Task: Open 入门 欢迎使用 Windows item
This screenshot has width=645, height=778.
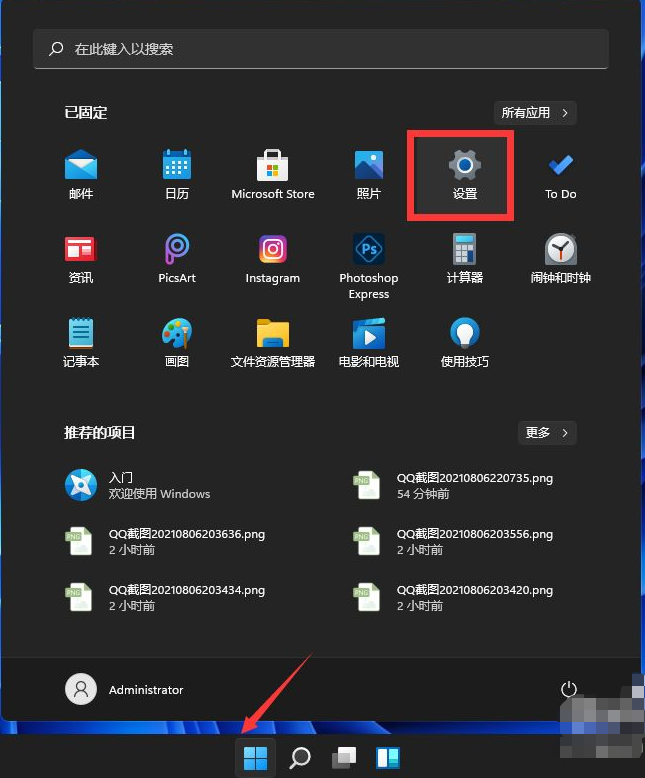Action: click(x=137, y=485)
